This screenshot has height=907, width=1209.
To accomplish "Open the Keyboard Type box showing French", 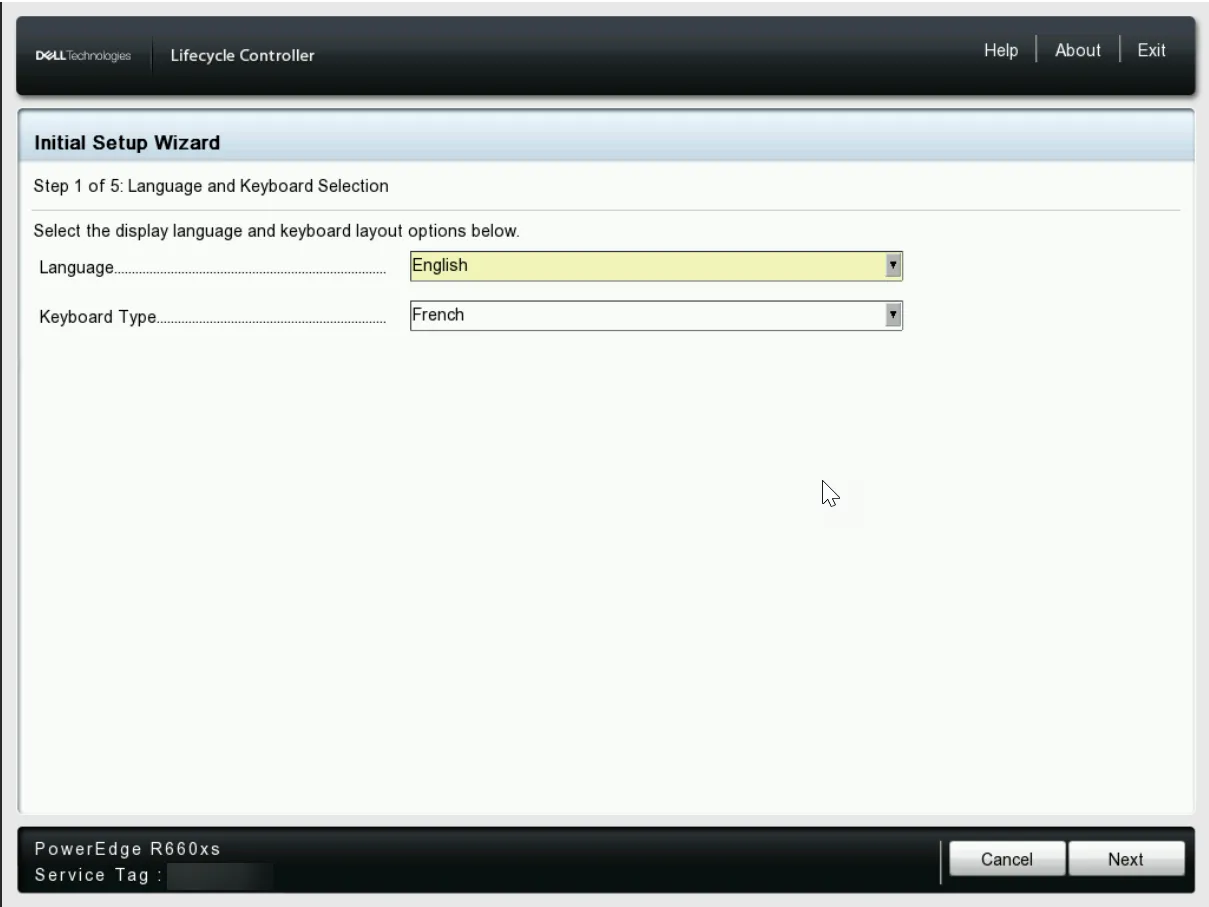I will [x=646, y=316].
